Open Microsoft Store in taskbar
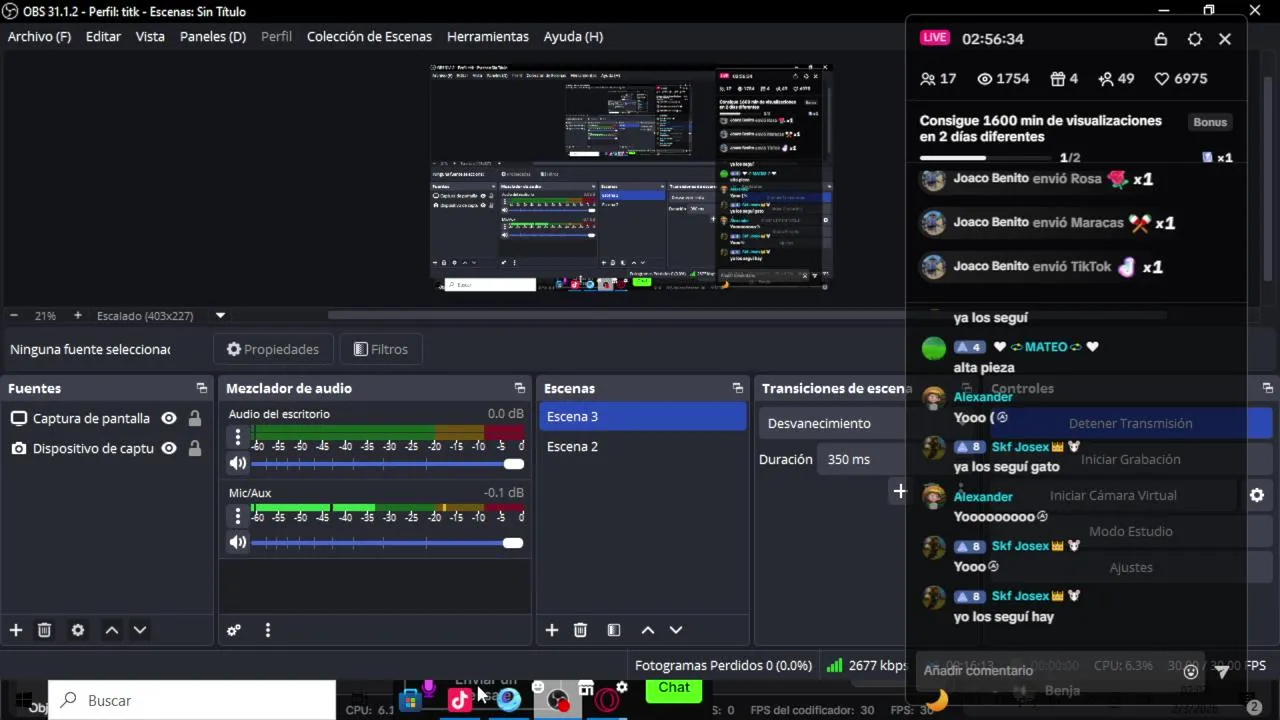This screenshot has height=720, width=1280. (x=410, y=700)
